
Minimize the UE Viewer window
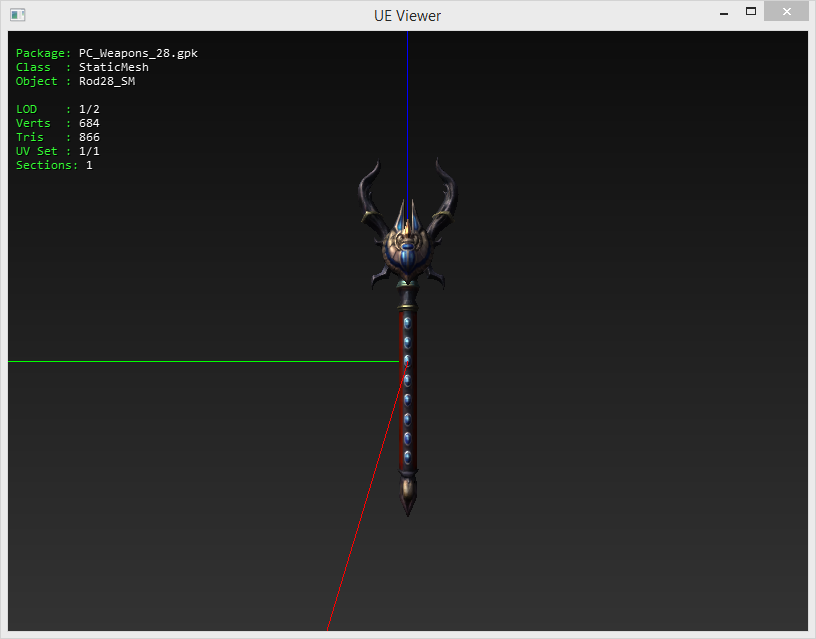(722, 13)
